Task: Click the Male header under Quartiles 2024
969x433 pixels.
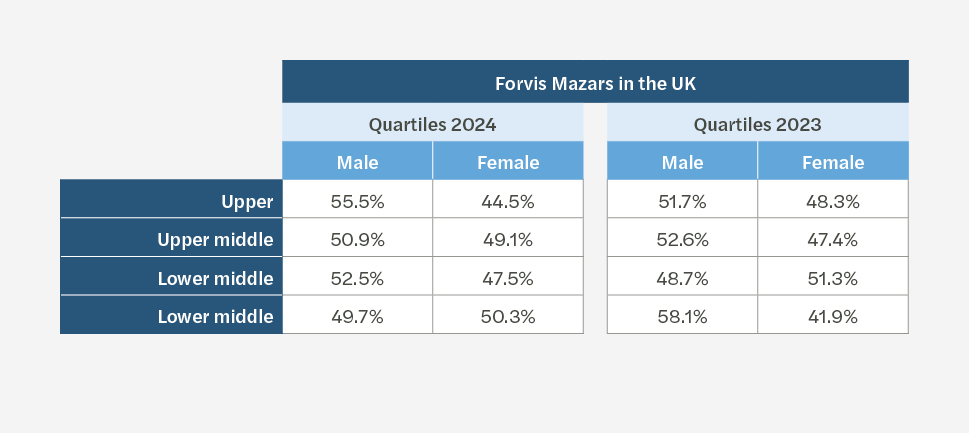Action: point(357,162)
